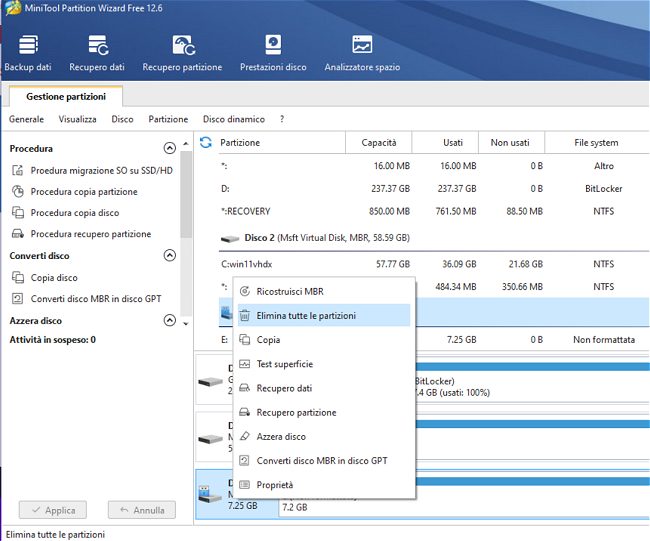
Task: Click the Azzera disco eraser icon
Action: [245, 436]
